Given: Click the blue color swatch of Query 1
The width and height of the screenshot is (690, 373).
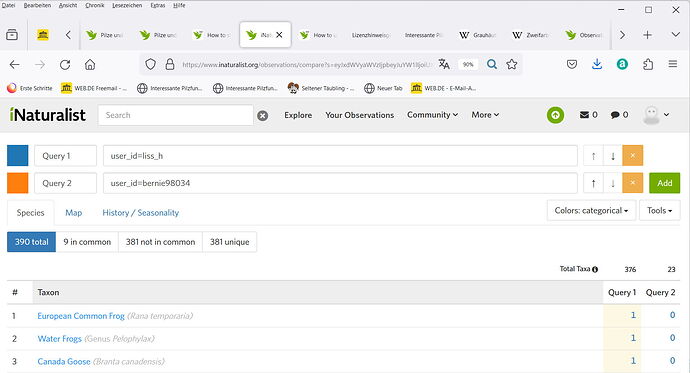Looking at the screenshot, I should point(18,155).
